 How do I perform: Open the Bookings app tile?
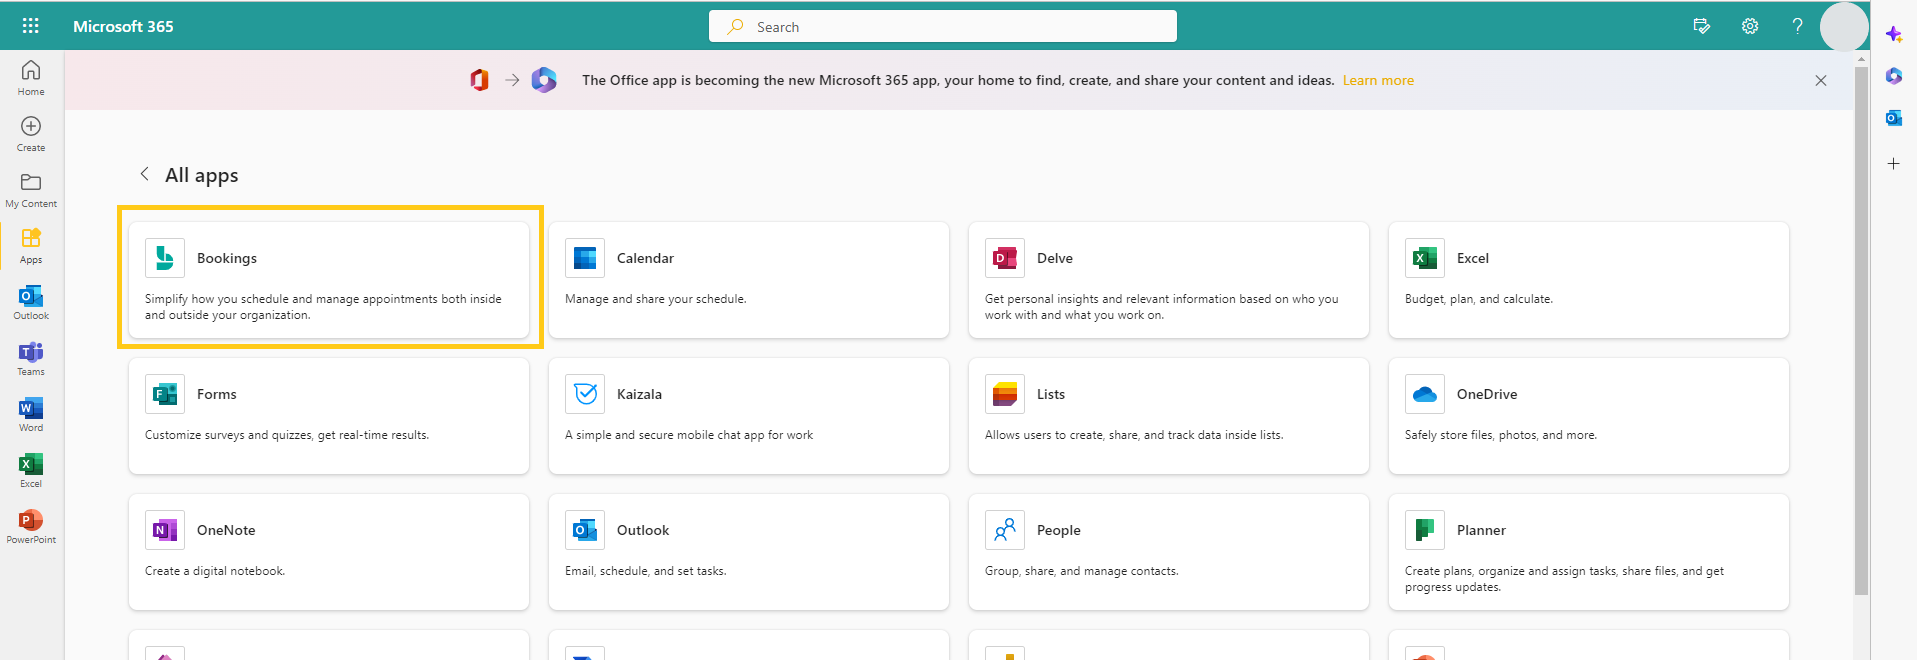[328, 279]
